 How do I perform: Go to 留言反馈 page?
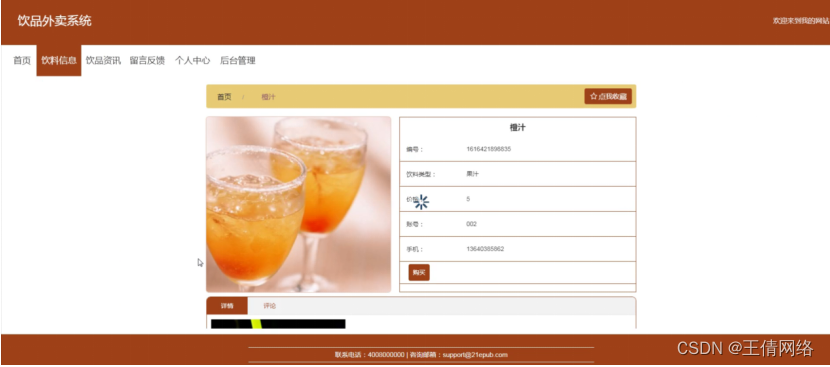click(x=147, y=60)
